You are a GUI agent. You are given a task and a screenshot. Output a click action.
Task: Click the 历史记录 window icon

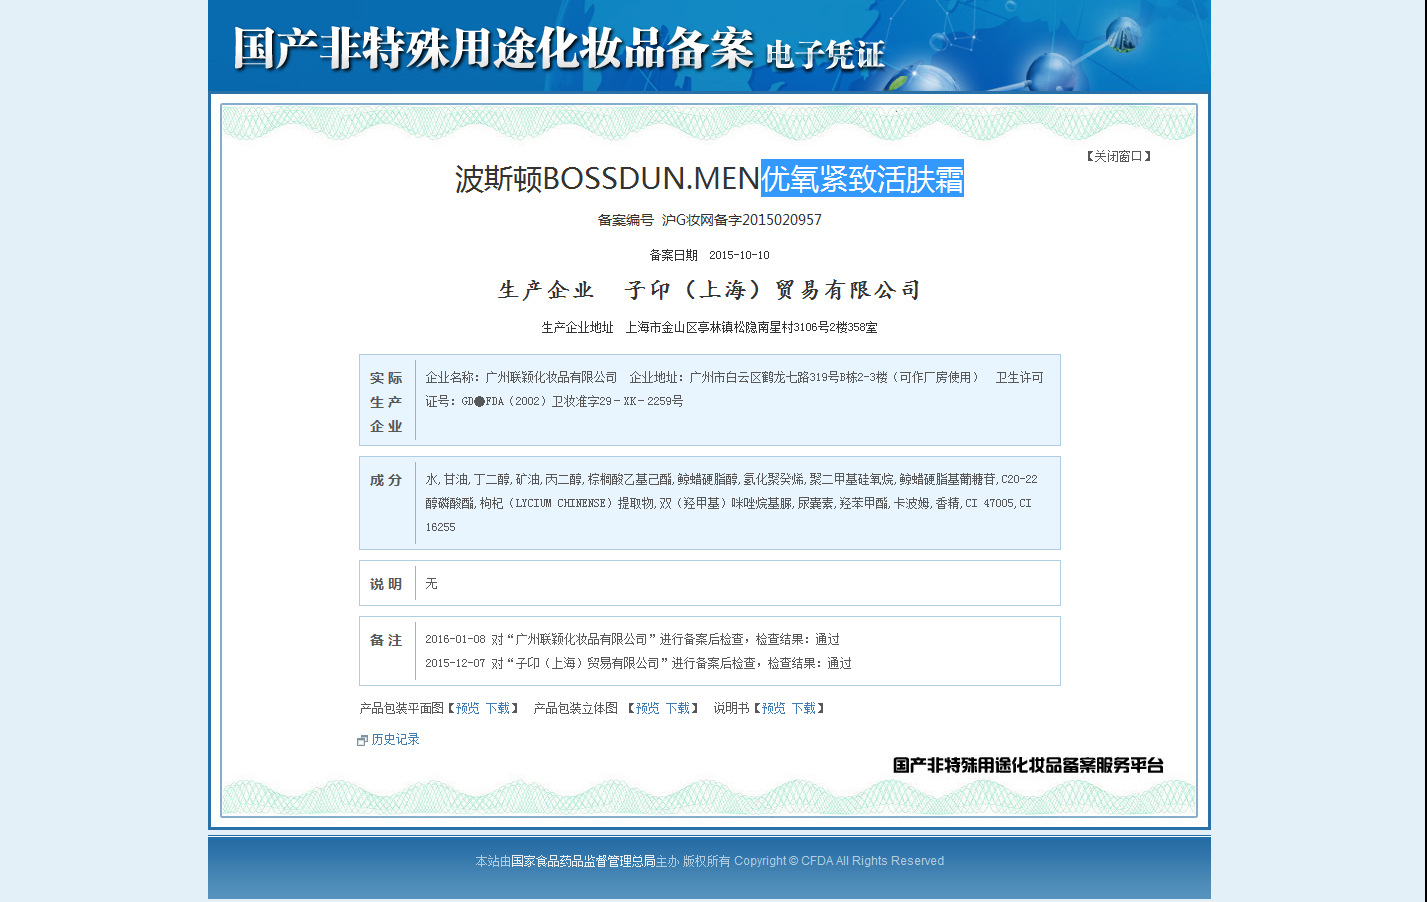point(362,741)
